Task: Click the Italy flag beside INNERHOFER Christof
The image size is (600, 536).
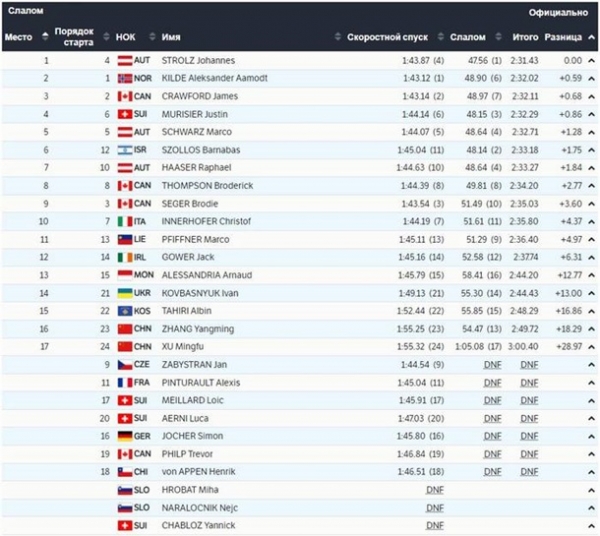Action: (x=125, y=222)
